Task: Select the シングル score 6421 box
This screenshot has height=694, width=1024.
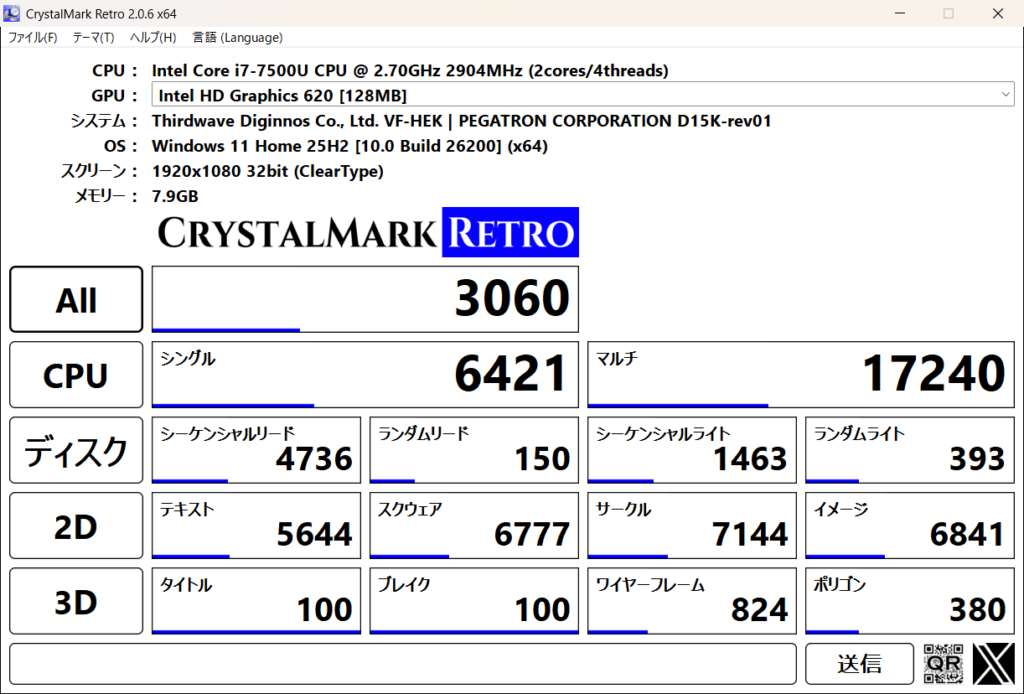Action: coord(364,375)
